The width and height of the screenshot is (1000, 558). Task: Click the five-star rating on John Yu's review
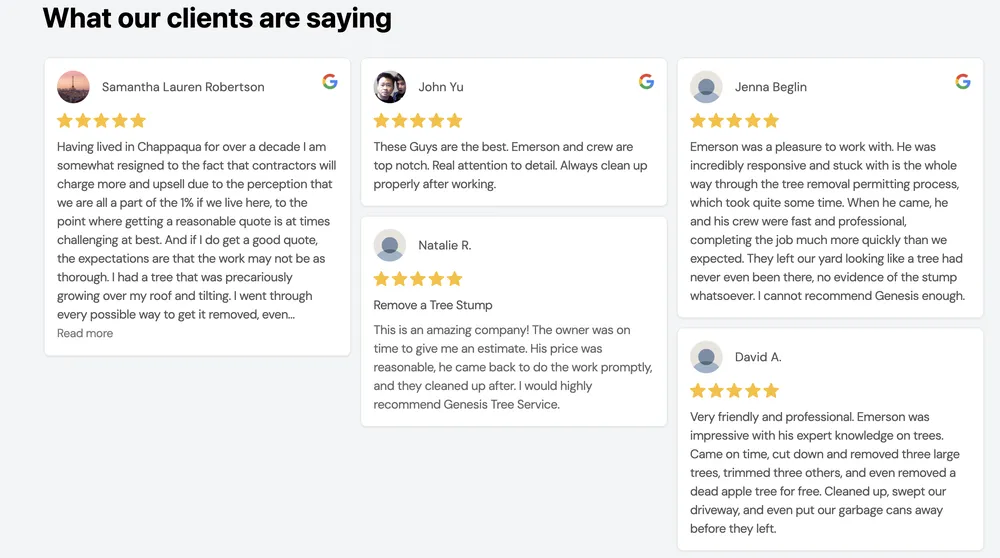tap(418, 121)
